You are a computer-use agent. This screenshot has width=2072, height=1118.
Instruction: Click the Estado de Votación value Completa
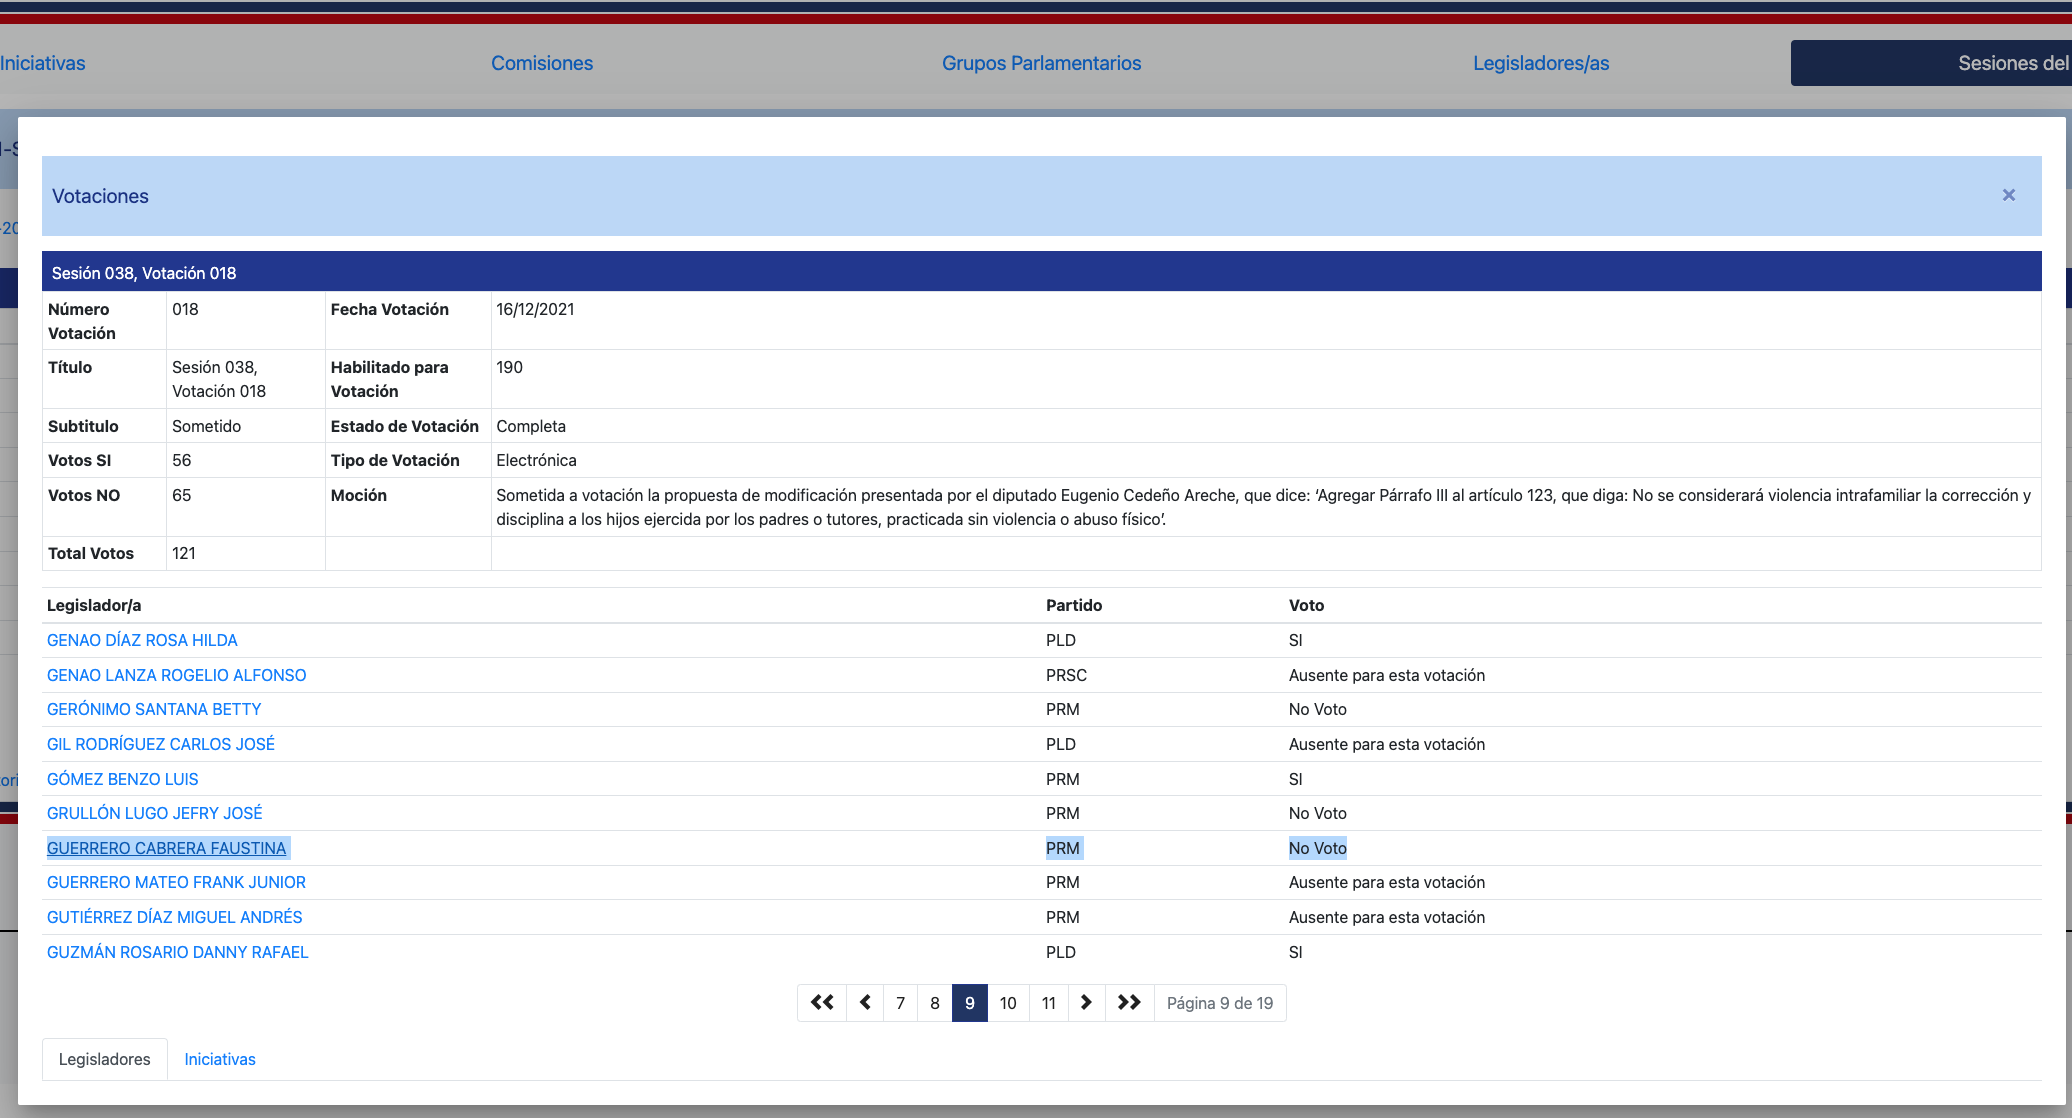pos(531,426)
